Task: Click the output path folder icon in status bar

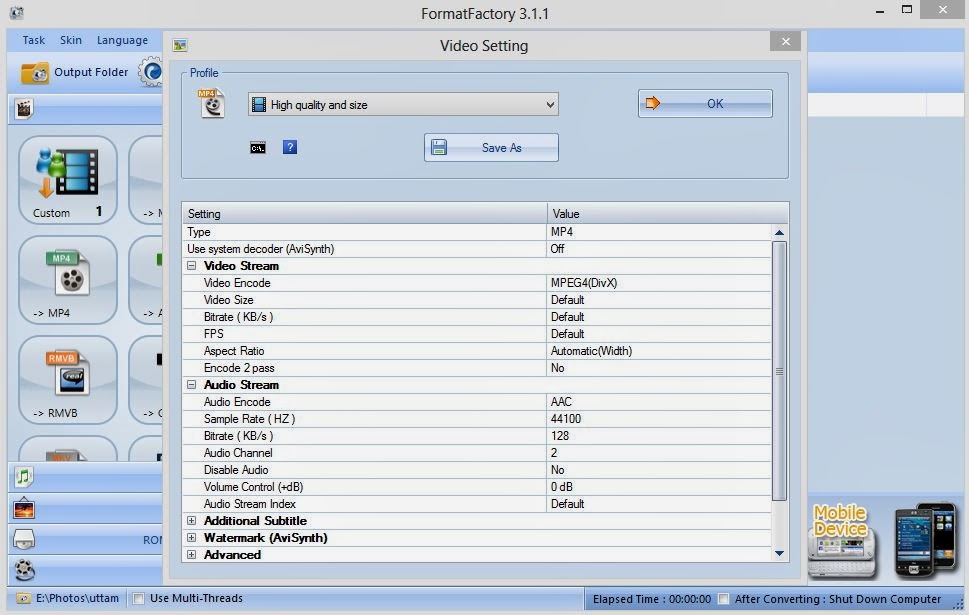Action: 23,598
